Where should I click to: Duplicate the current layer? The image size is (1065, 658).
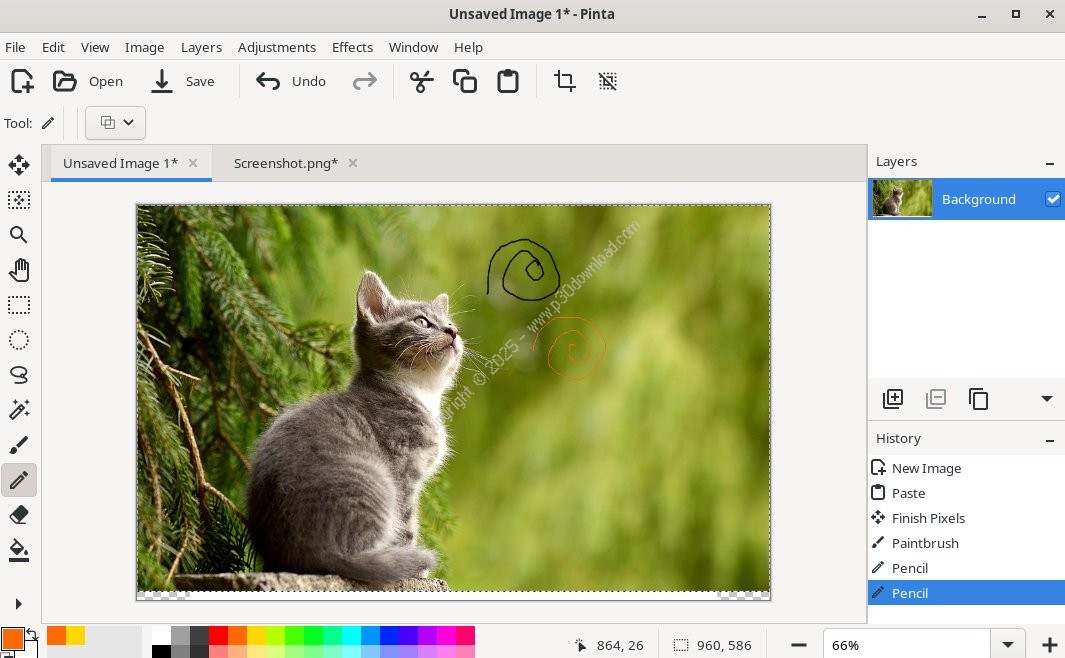[x=979, y=399]
